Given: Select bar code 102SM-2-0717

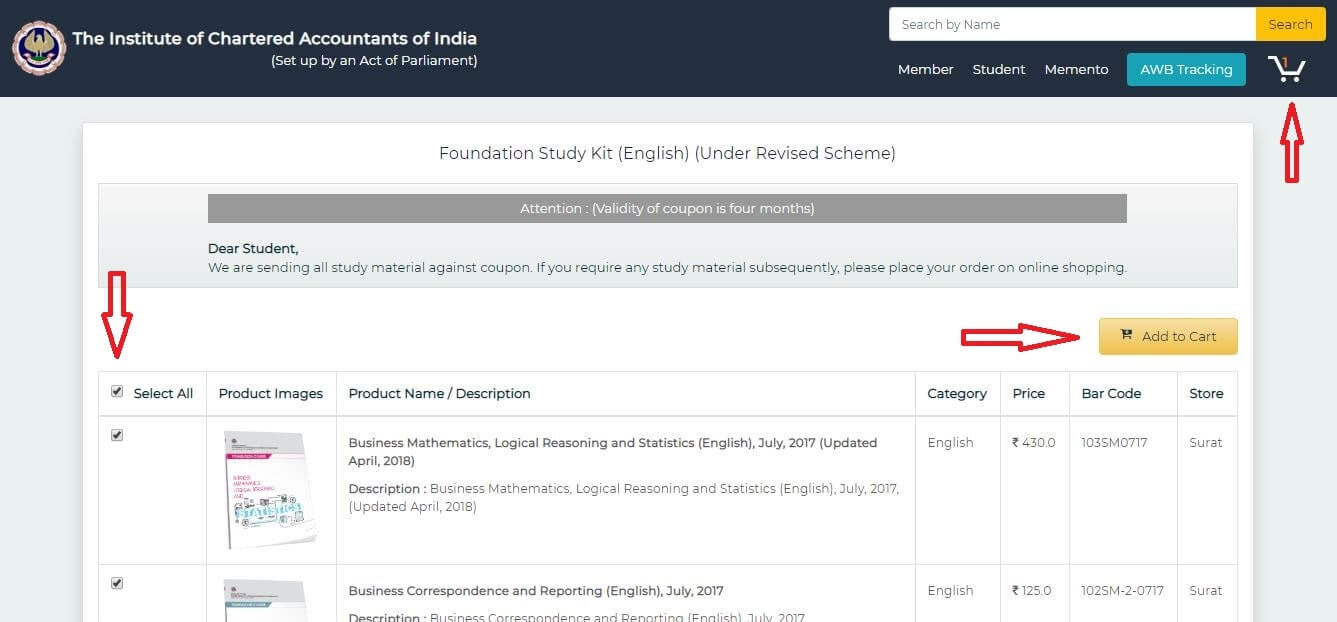Looking at the screenshot, I should (x=1122, y=590).
